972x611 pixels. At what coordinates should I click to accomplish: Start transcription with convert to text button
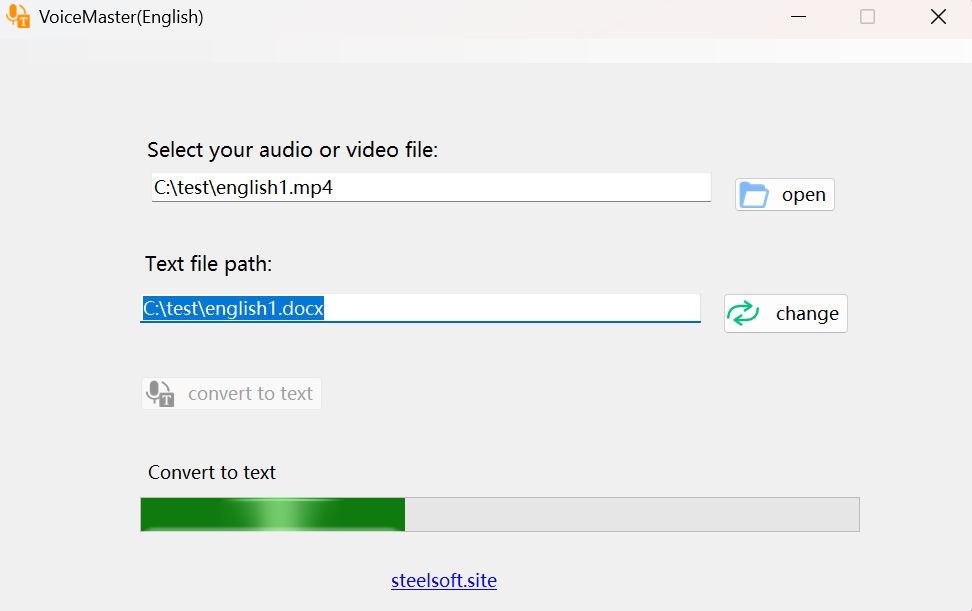tap(231, 393)
